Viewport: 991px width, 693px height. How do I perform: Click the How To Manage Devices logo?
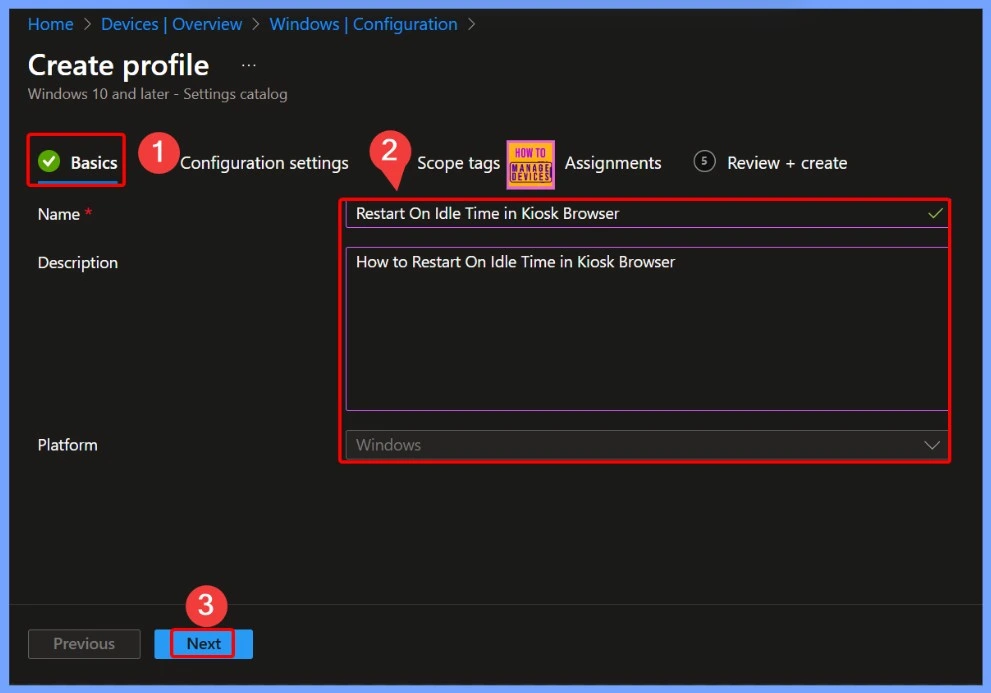point(530,163)
